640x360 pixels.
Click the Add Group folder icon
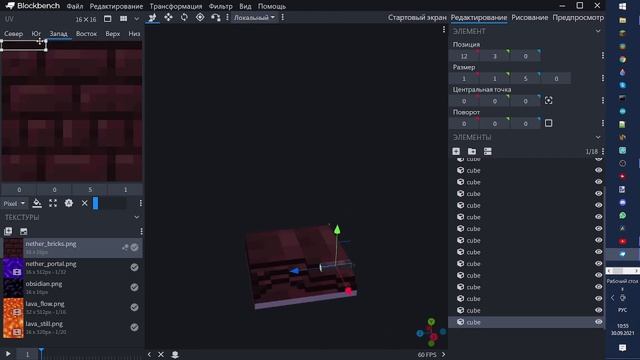(x=472, y=151)
